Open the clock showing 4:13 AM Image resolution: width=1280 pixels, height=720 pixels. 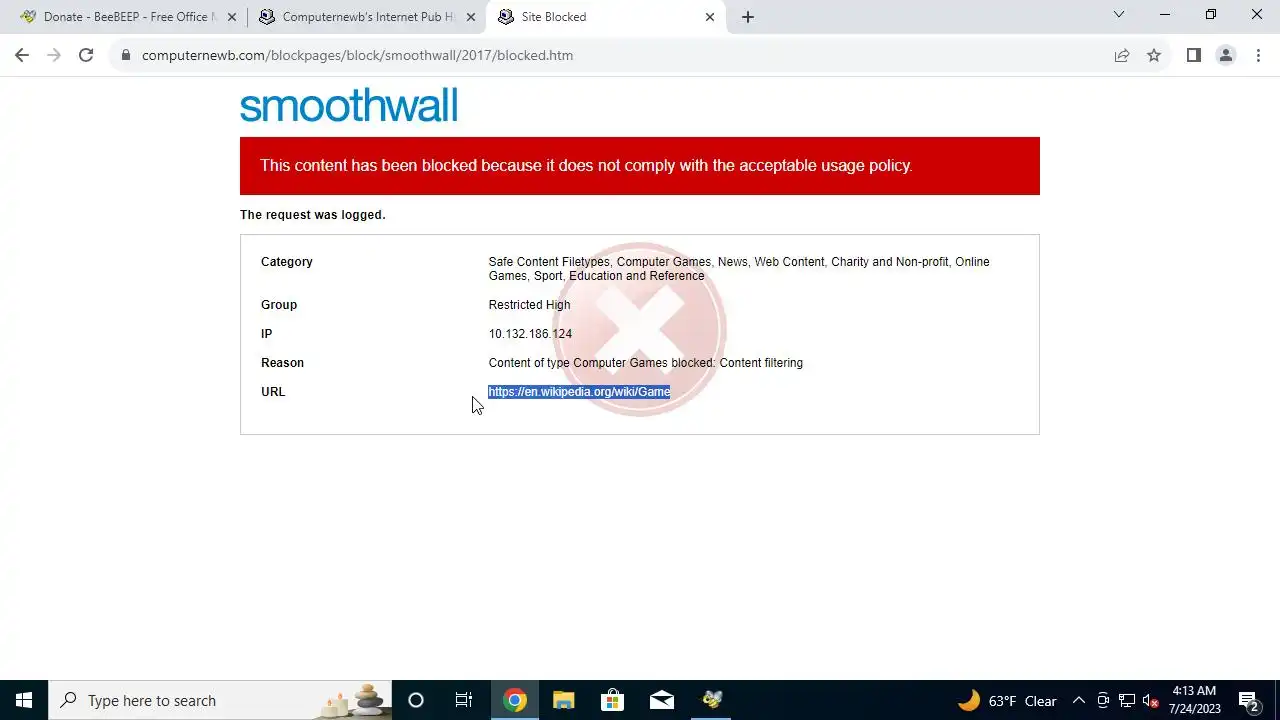[x=1194, y=700]
